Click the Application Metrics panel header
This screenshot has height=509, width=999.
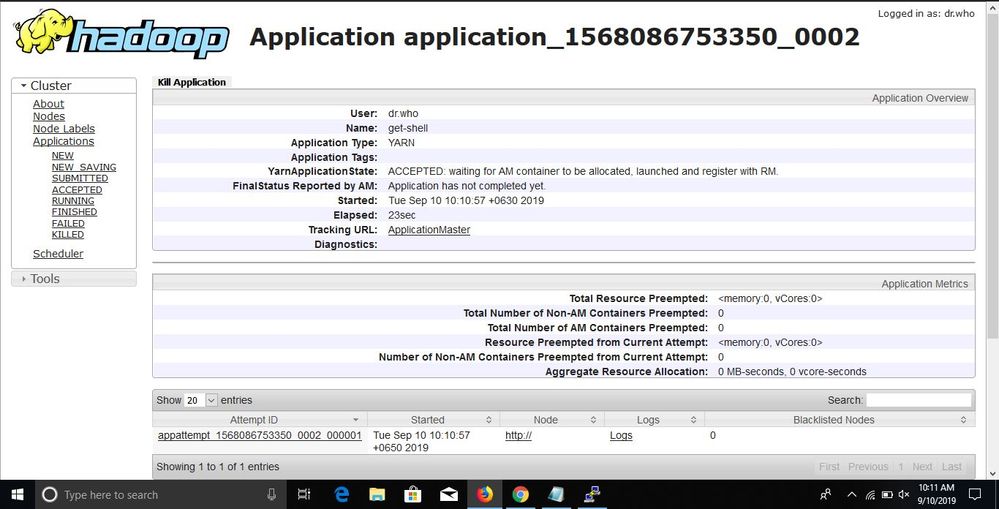(564, 284)
